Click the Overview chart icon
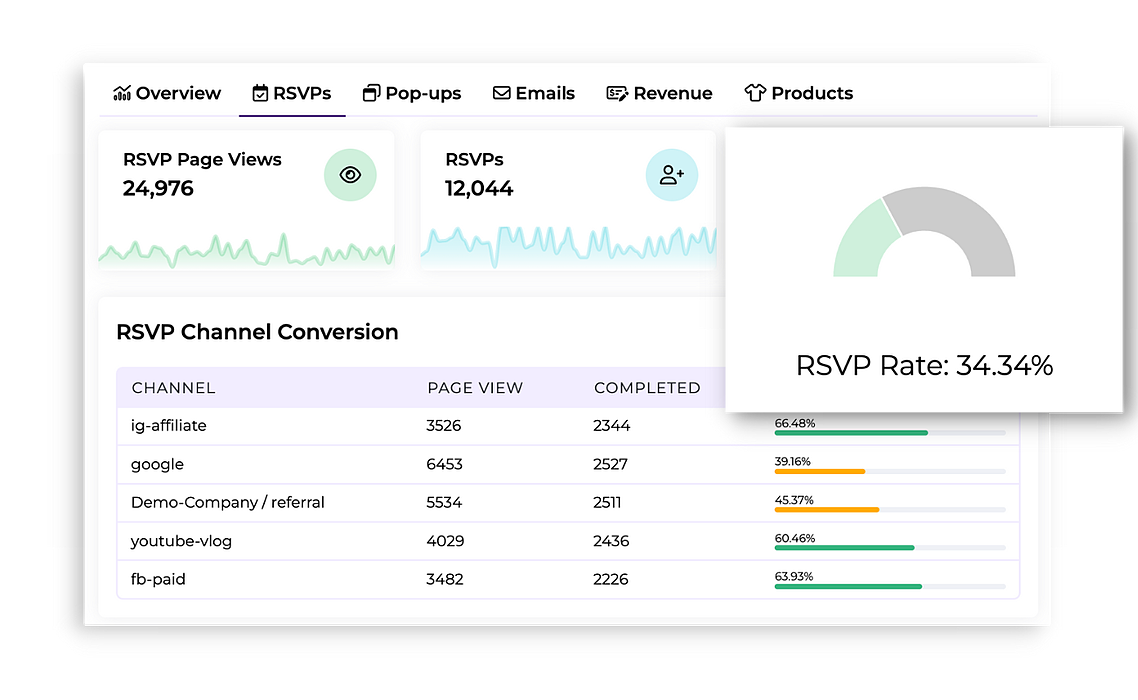The image size is (1138, 700). click(122, 94)
